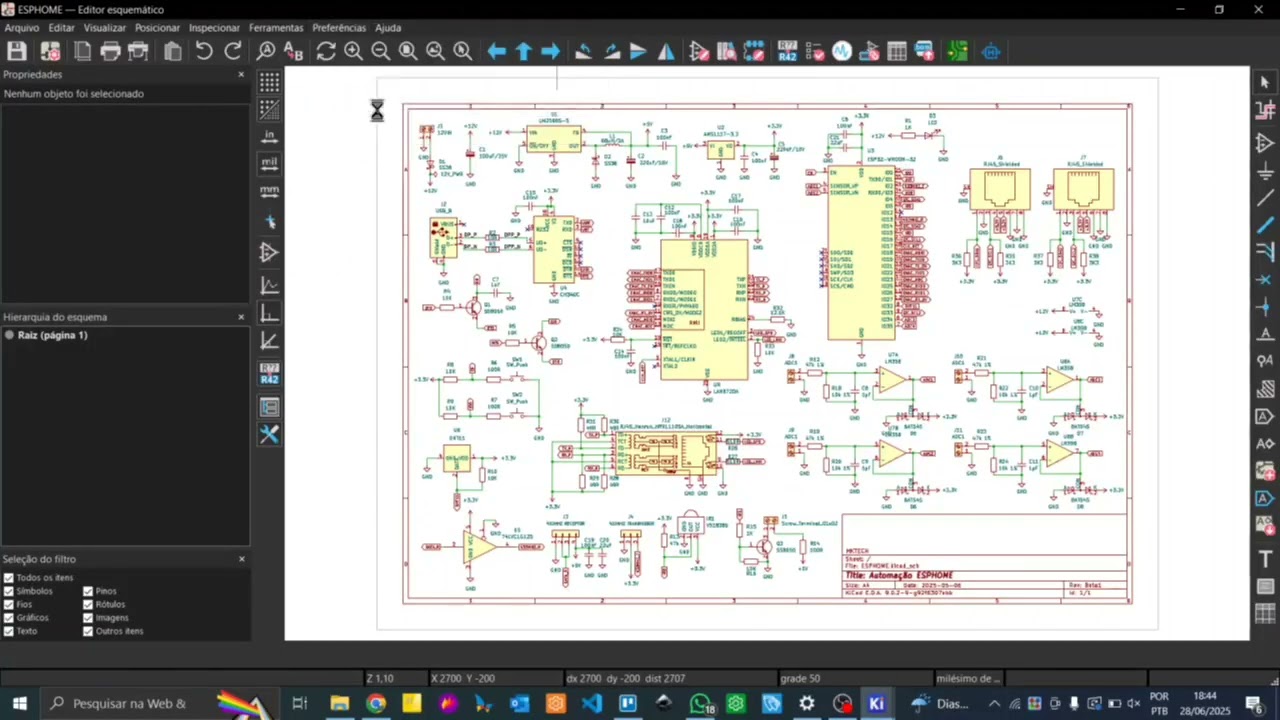Navigate forward with the right arrow
Image resolution: width=1280 pixels, height=720 pixels.
coord(551,51)
